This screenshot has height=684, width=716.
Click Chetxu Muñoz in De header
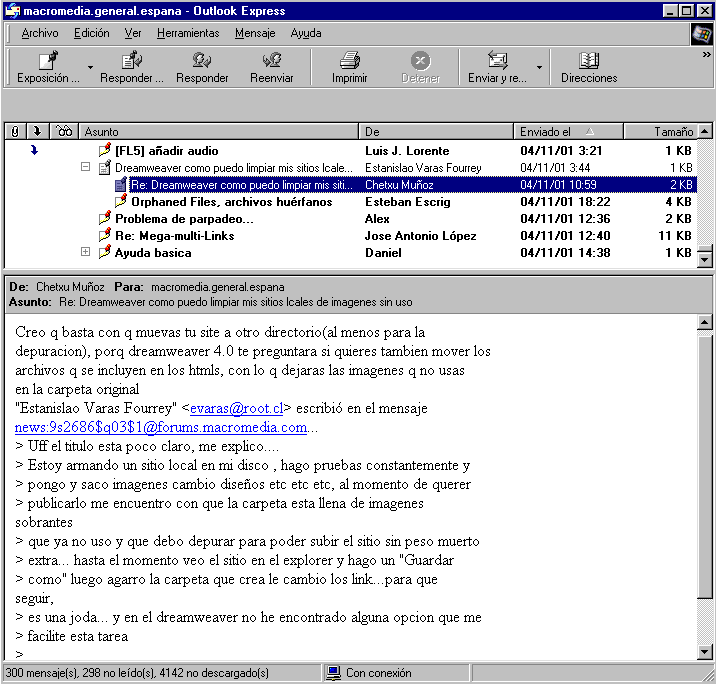click(x=70, y=287)
